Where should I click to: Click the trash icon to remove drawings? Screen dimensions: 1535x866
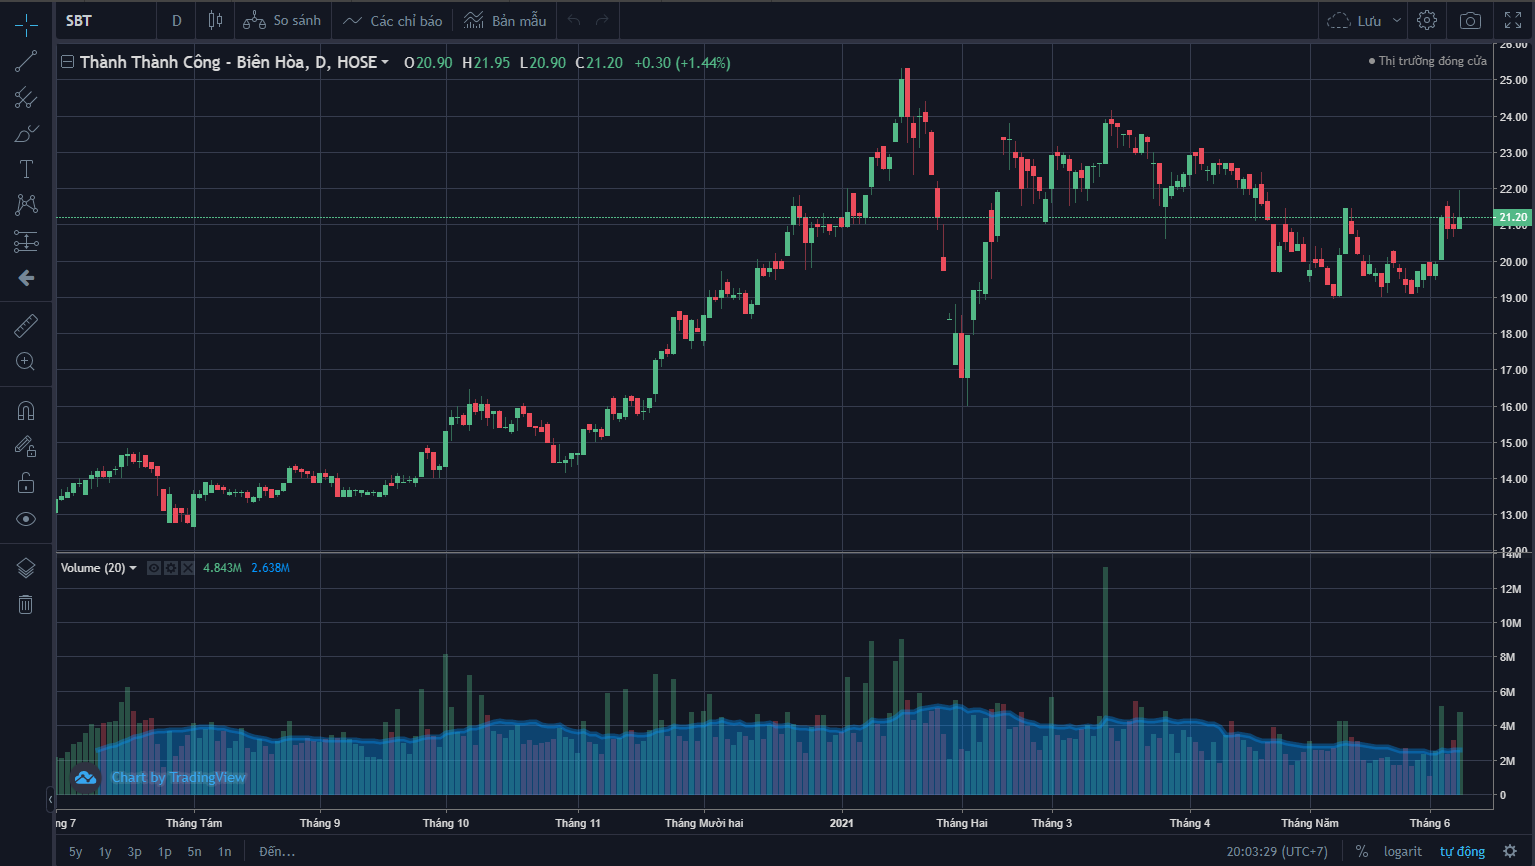[26, 604]
